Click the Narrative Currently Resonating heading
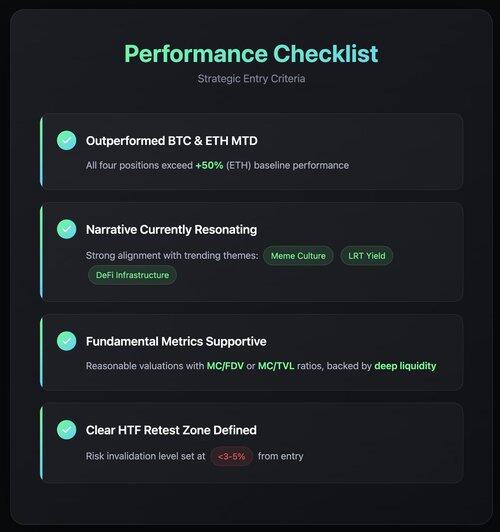500x532 pixels. coord(172,230)
